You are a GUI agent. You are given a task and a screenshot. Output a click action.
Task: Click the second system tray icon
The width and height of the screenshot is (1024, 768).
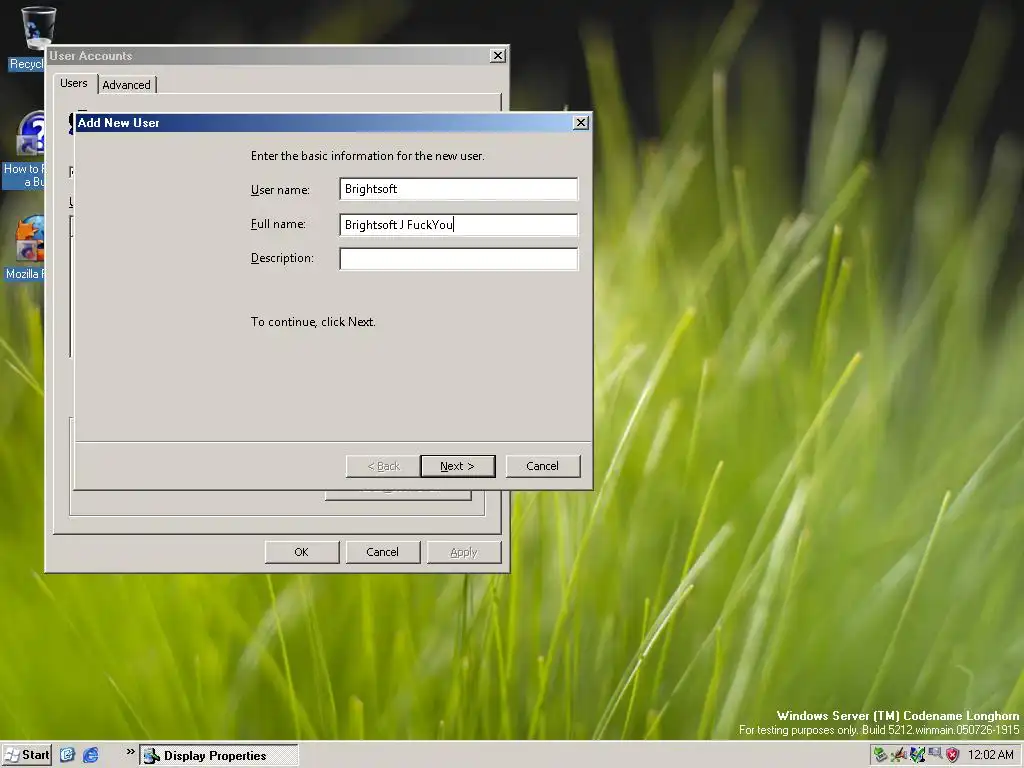coord(899,755)
